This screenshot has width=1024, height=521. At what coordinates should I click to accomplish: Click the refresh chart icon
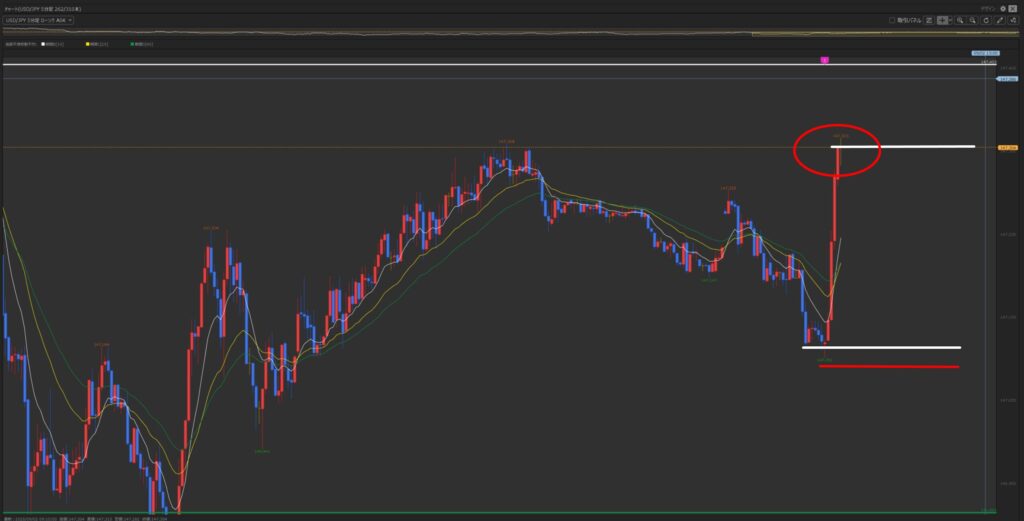(986, 20)
